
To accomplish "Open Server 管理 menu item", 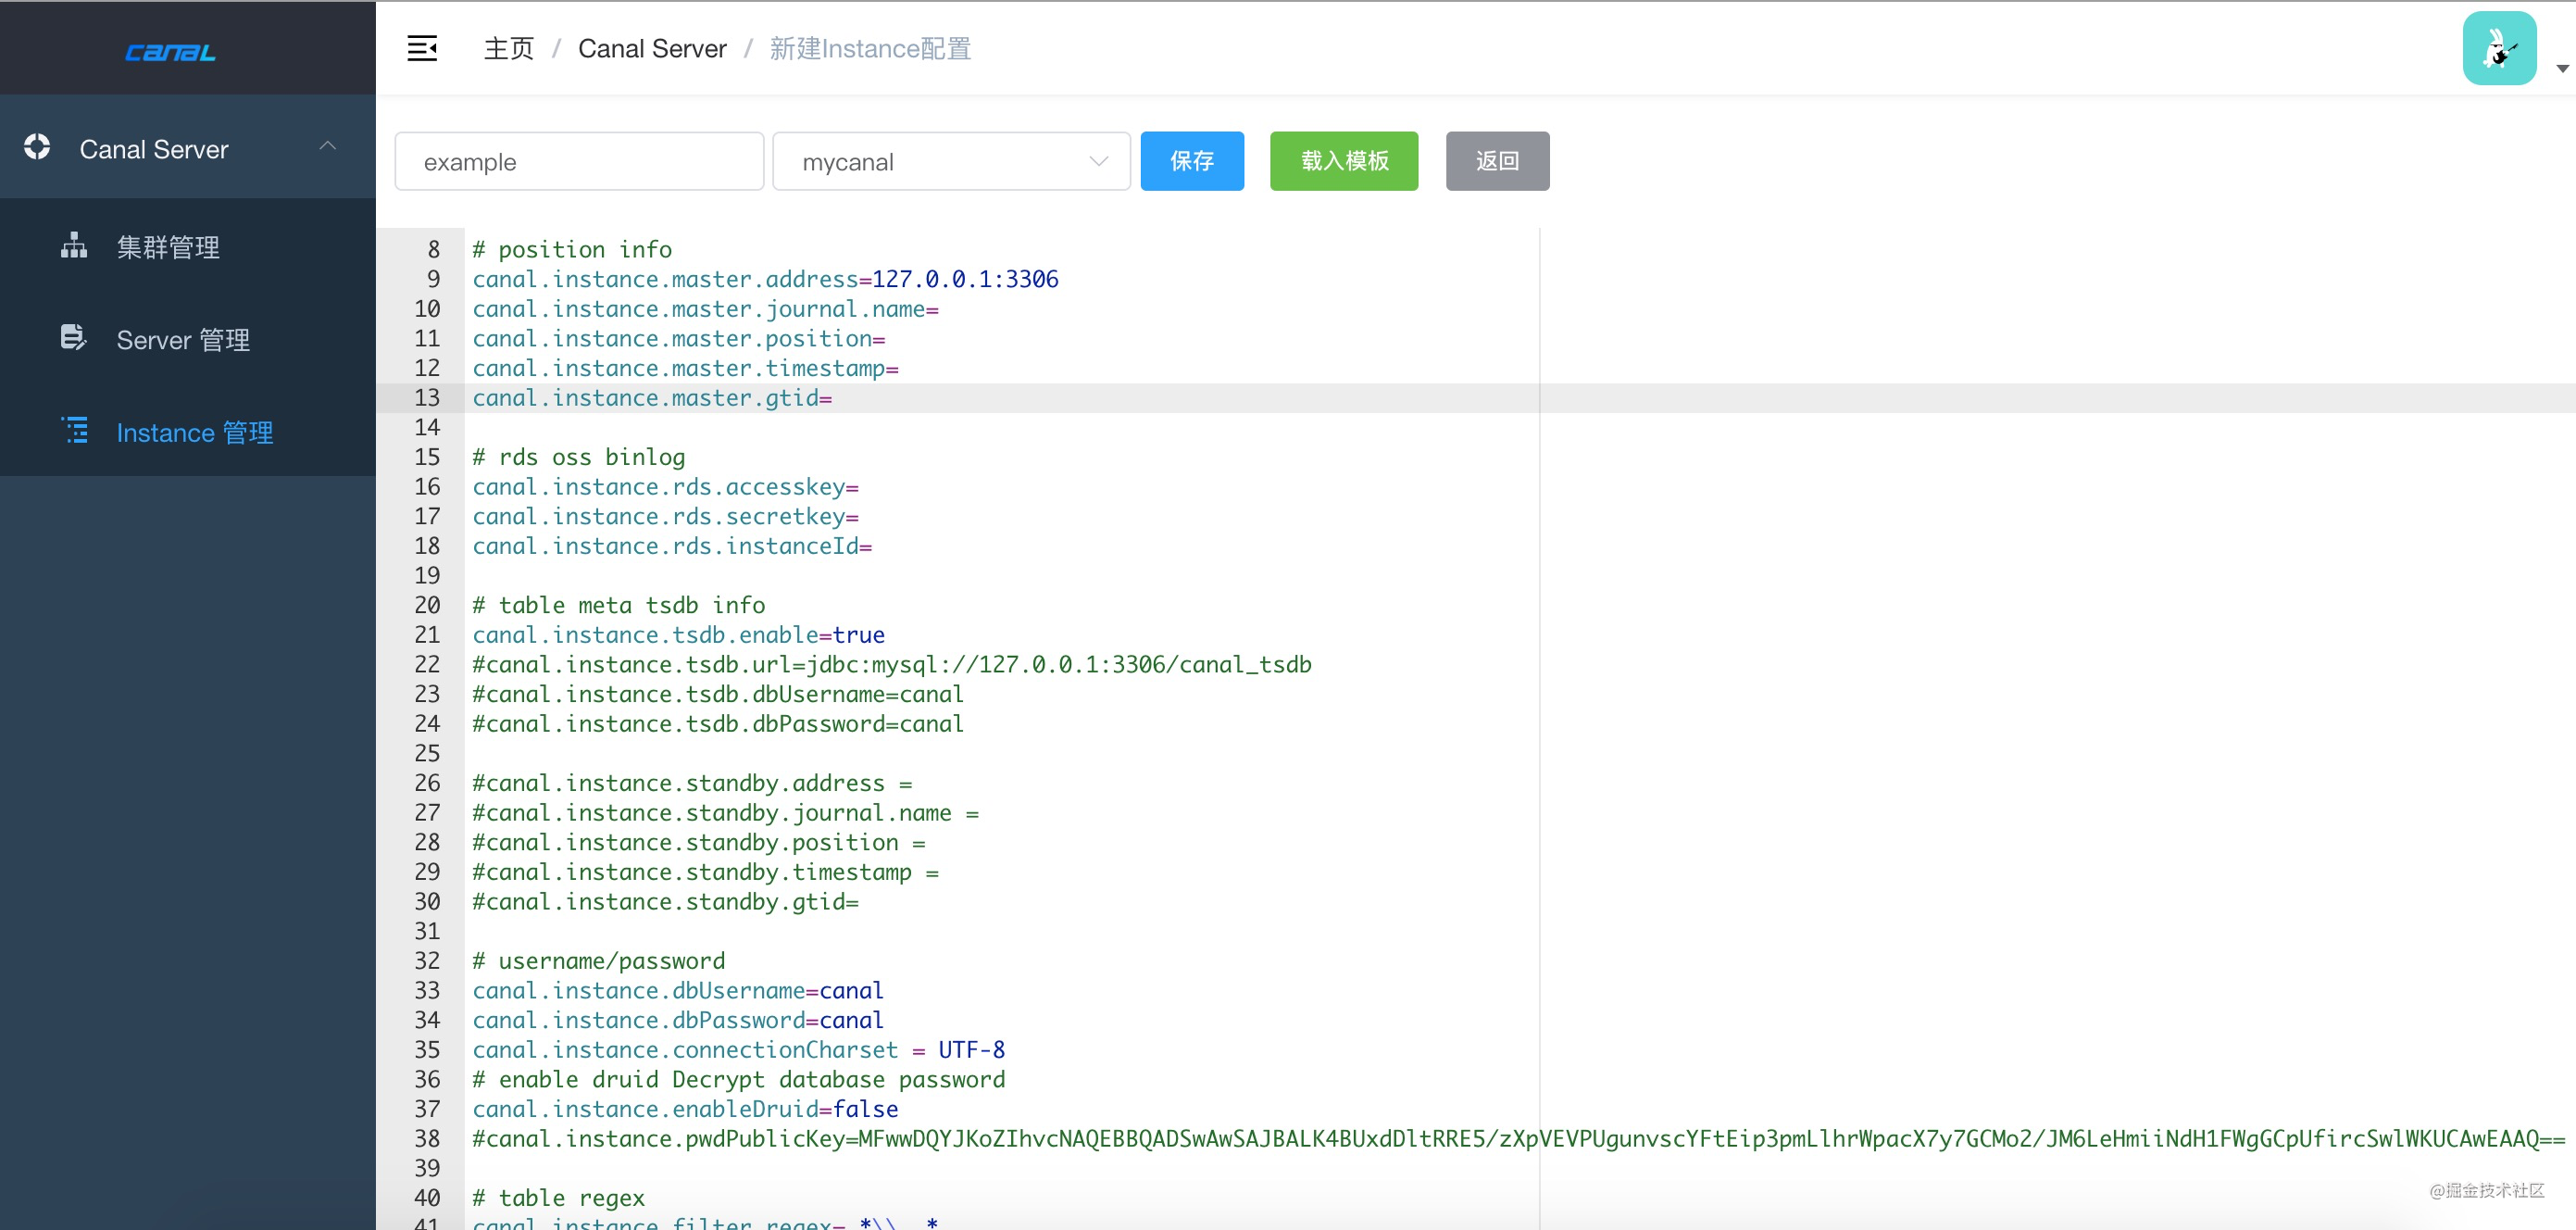I will 183,340.
